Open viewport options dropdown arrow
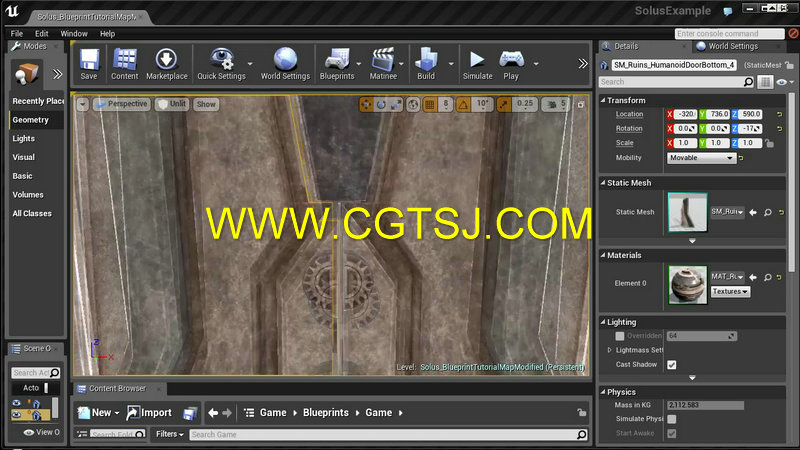The image size is (800, 450). pyautogui.click(x=83, y=105)
